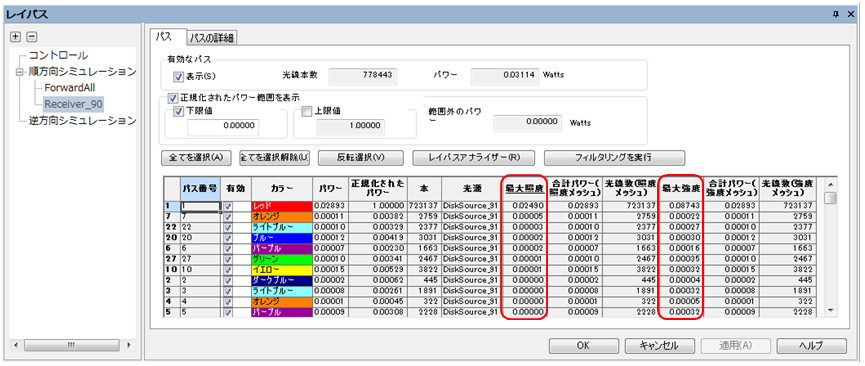865x366 pixels.
Task: Close the レイパス panel
Action: click(851, 13)
